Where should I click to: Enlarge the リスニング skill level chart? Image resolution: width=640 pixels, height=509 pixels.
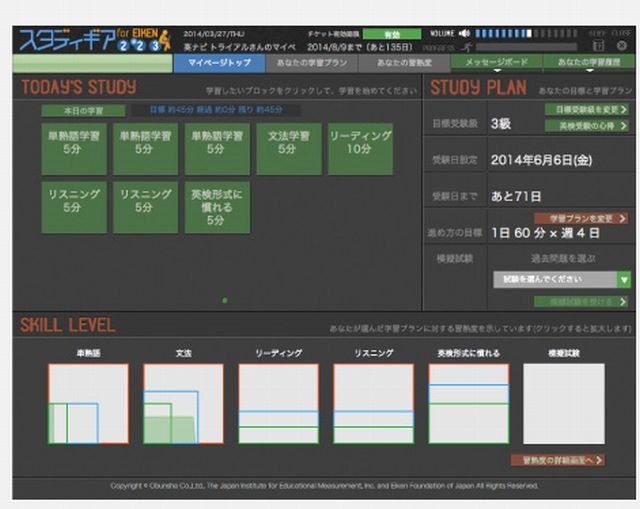click(373, 403)
